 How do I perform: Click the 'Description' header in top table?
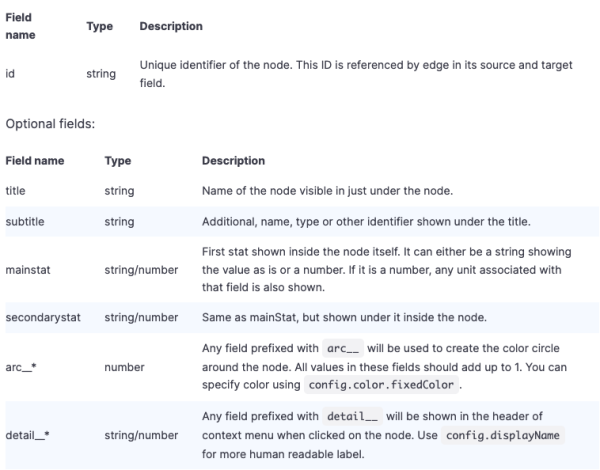coord(171,26)
